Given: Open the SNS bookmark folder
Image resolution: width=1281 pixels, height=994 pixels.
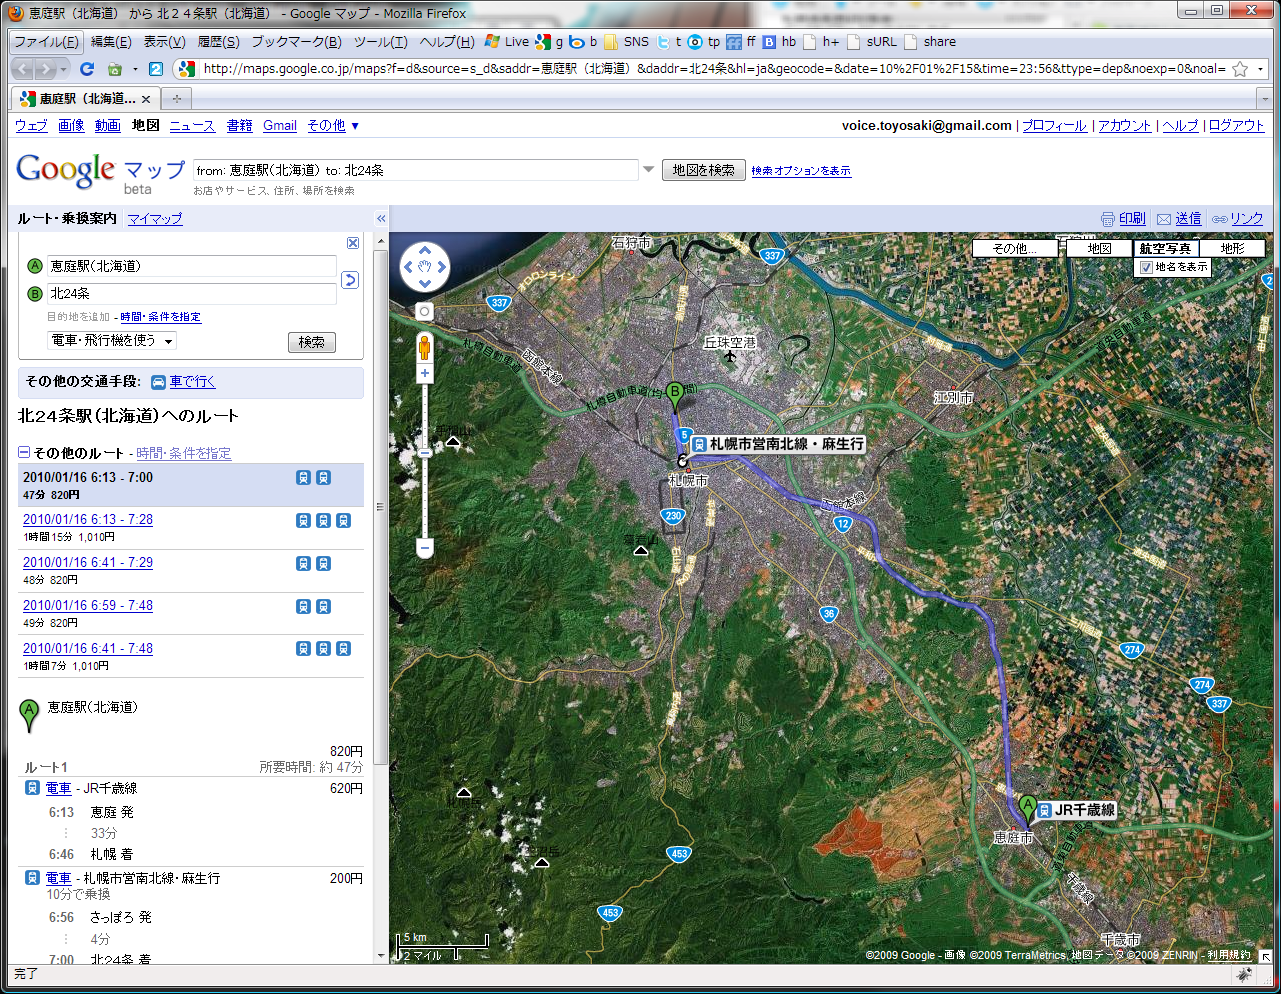Looking at the screenshot, I should tap(625, 42).
